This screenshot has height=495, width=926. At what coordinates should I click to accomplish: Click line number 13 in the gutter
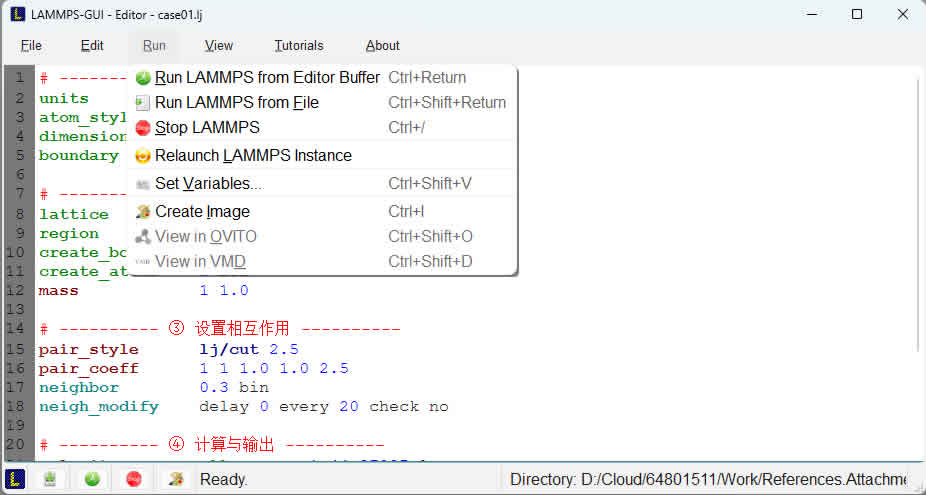pyautogui.click(x=17, y=310)
